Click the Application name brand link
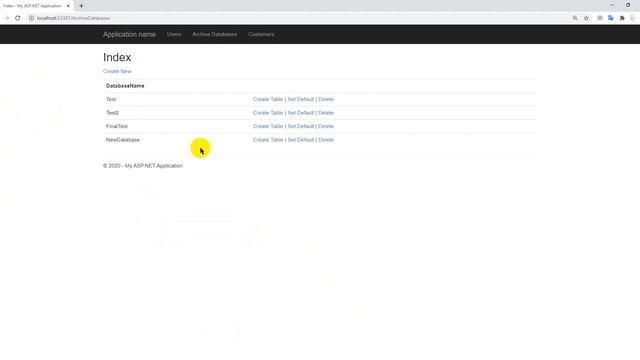 click(x=129, y=34)
